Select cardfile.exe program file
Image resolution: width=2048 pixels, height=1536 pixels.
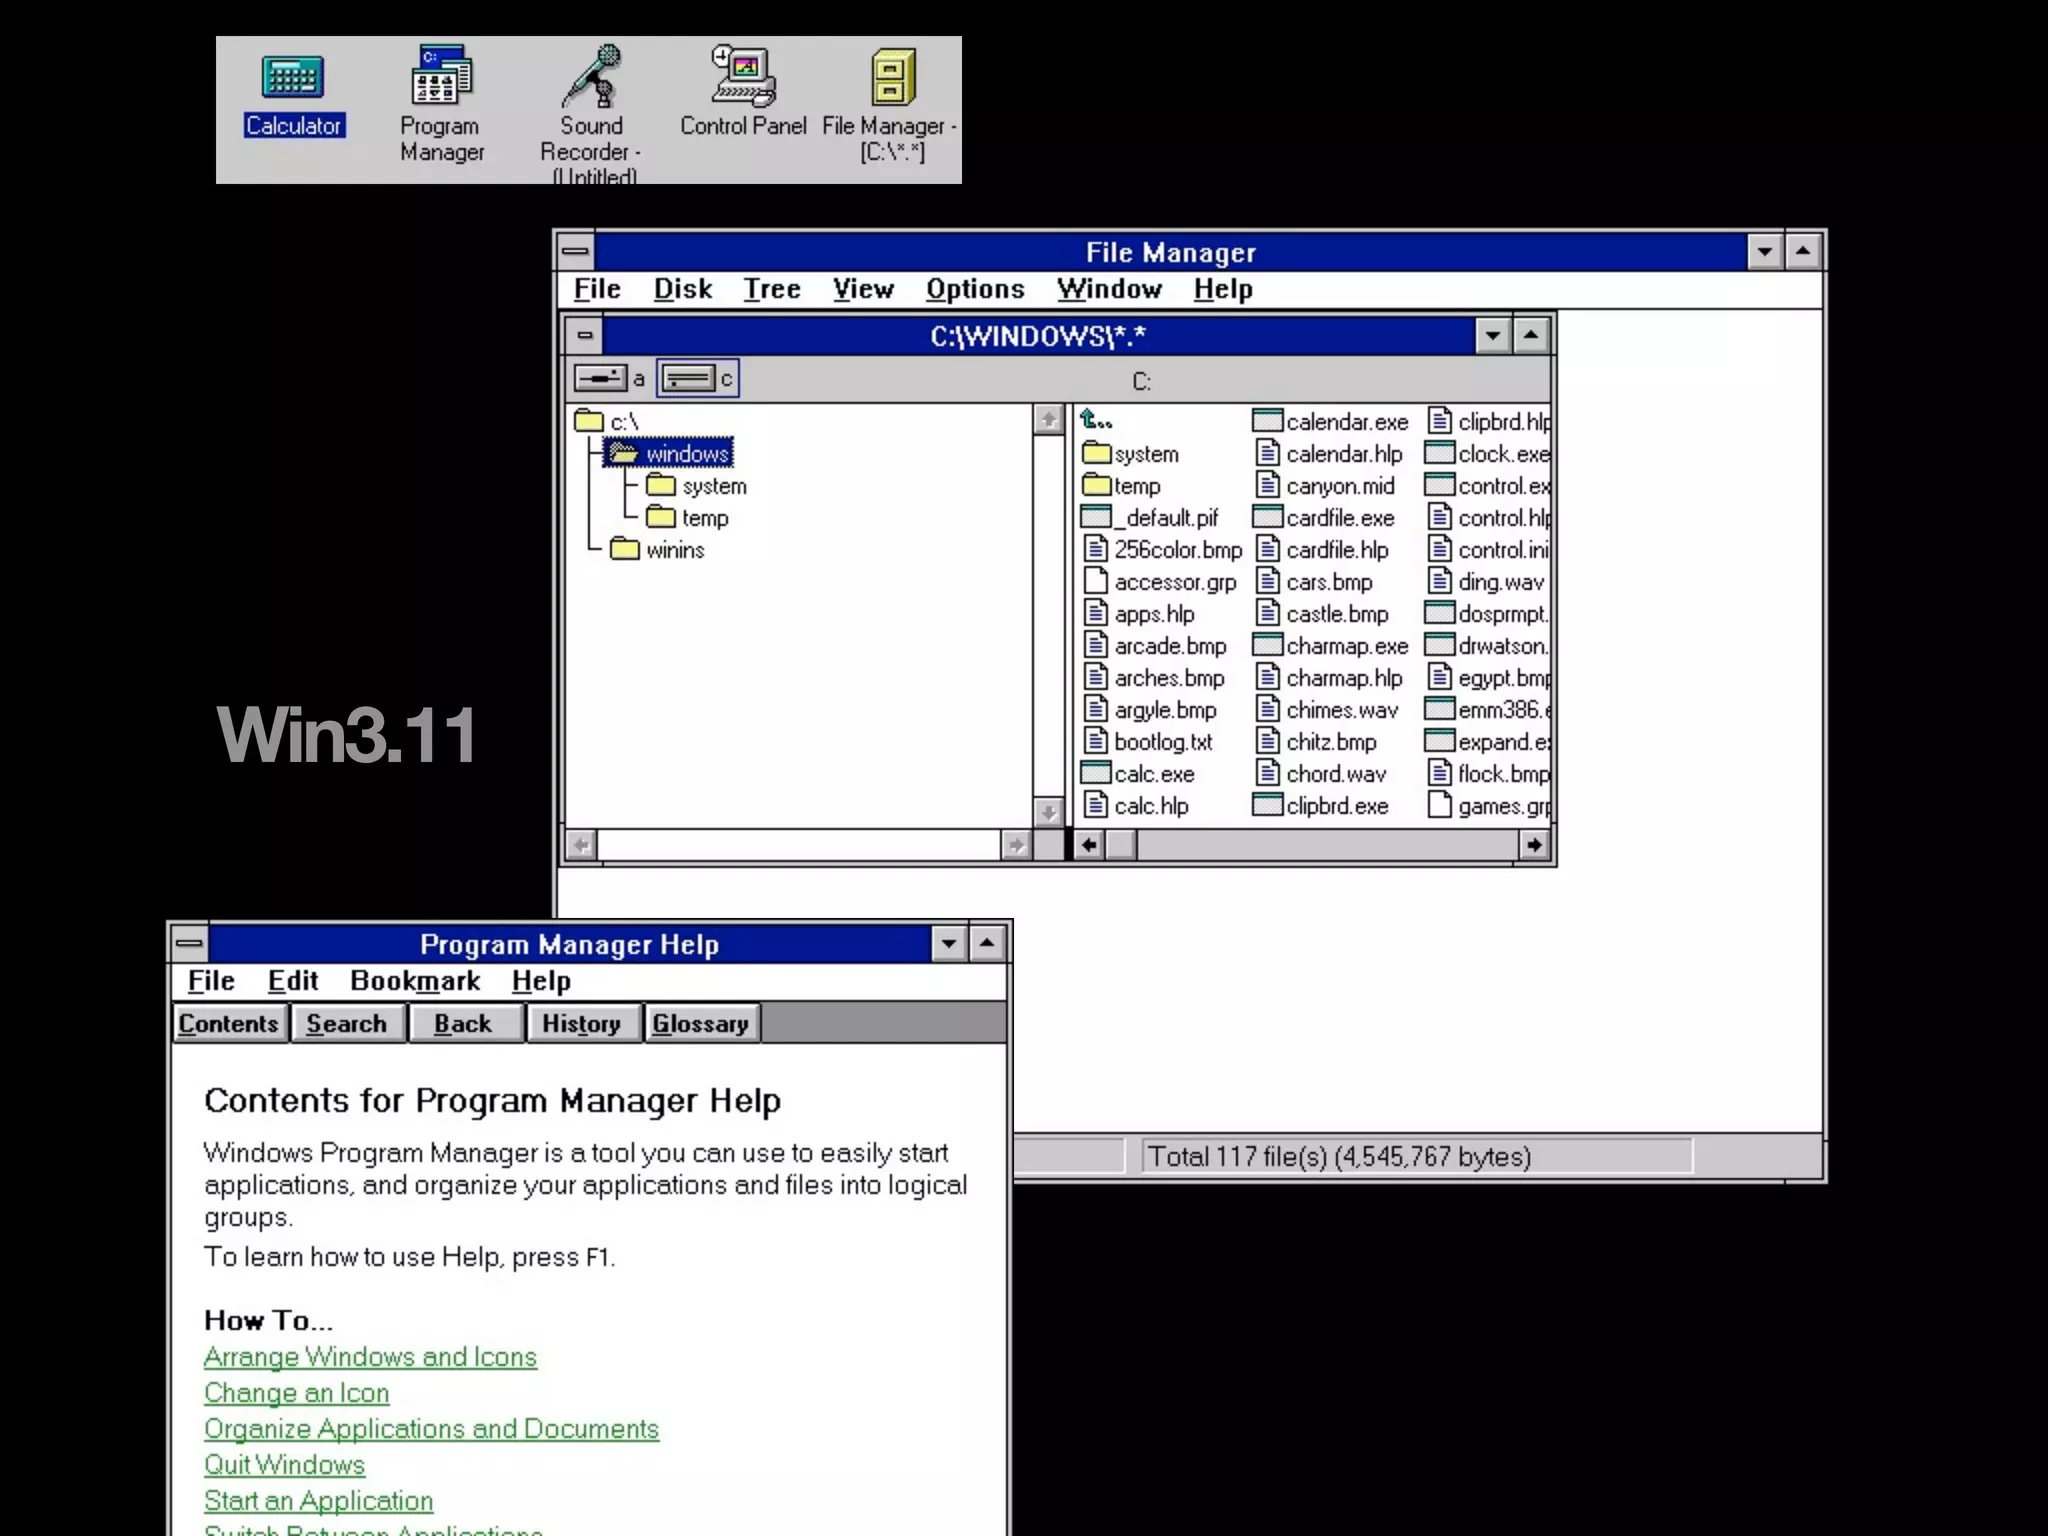1324,518
